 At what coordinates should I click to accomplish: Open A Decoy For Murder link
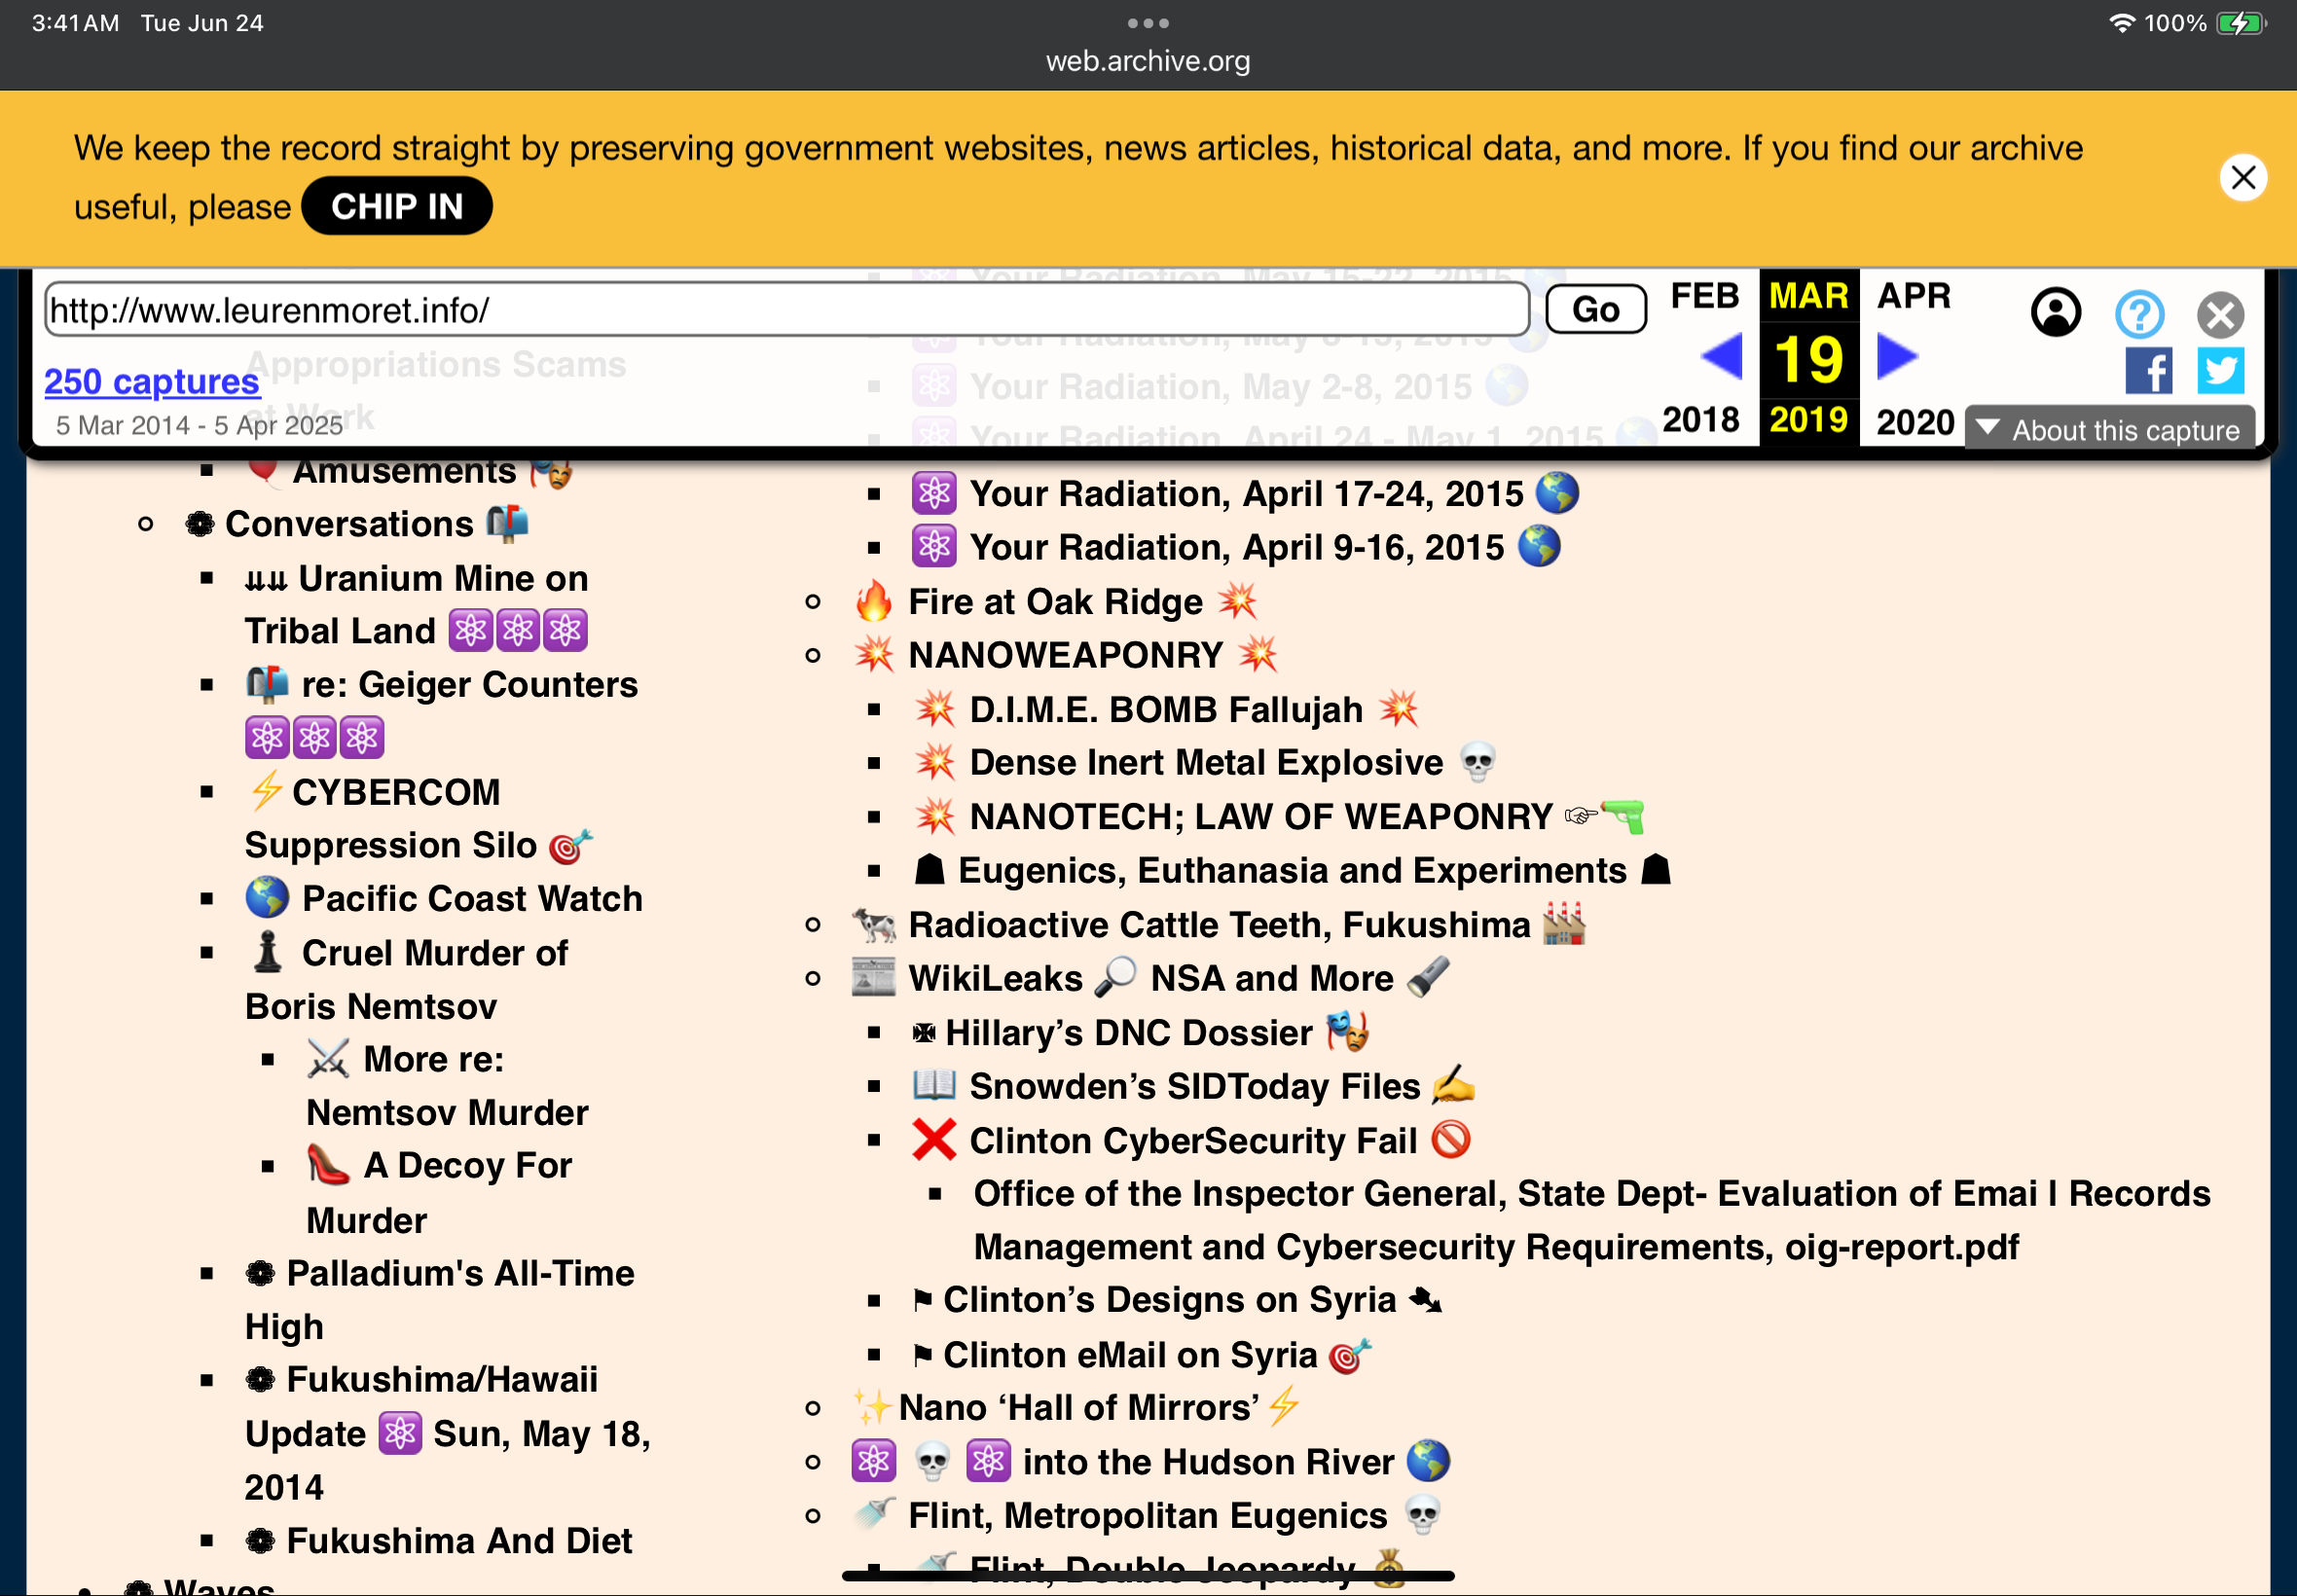point(439,1192)
